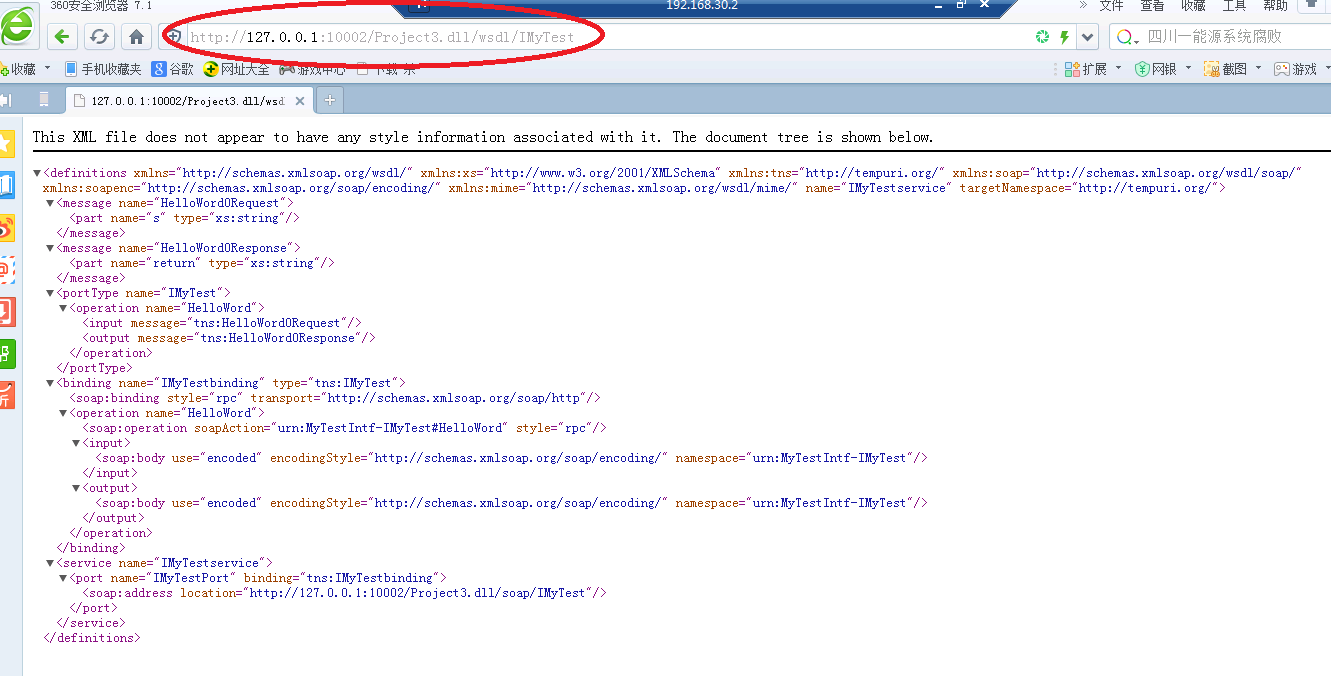This screenshot has height=676, width=1331.
Task: Click the sidebar toggle icon left of tabs
Action: (x=5, y=100)
